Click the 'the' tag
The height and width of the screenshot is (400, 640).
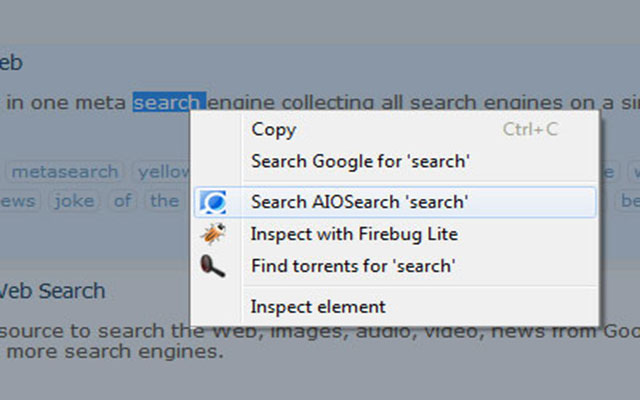[162, 200]
